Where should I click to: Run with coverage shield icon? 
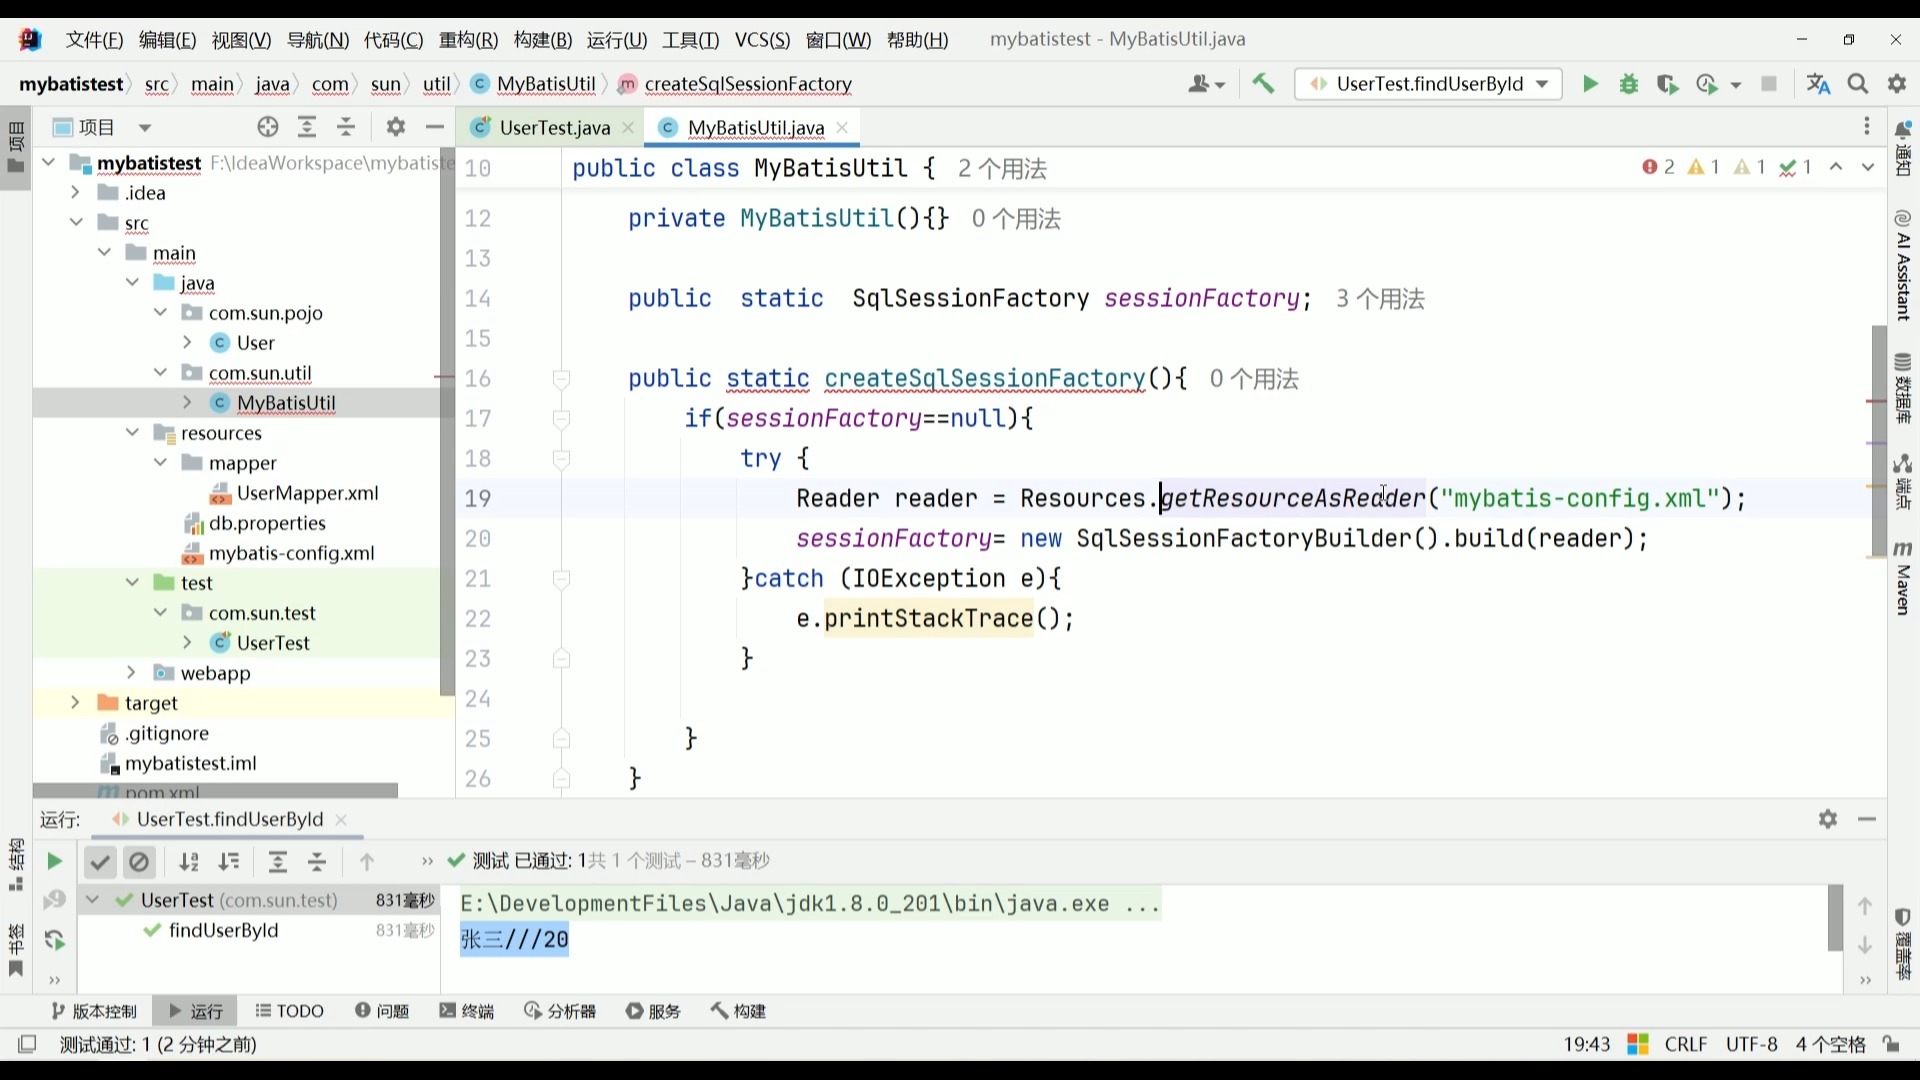coord(1667,84)
